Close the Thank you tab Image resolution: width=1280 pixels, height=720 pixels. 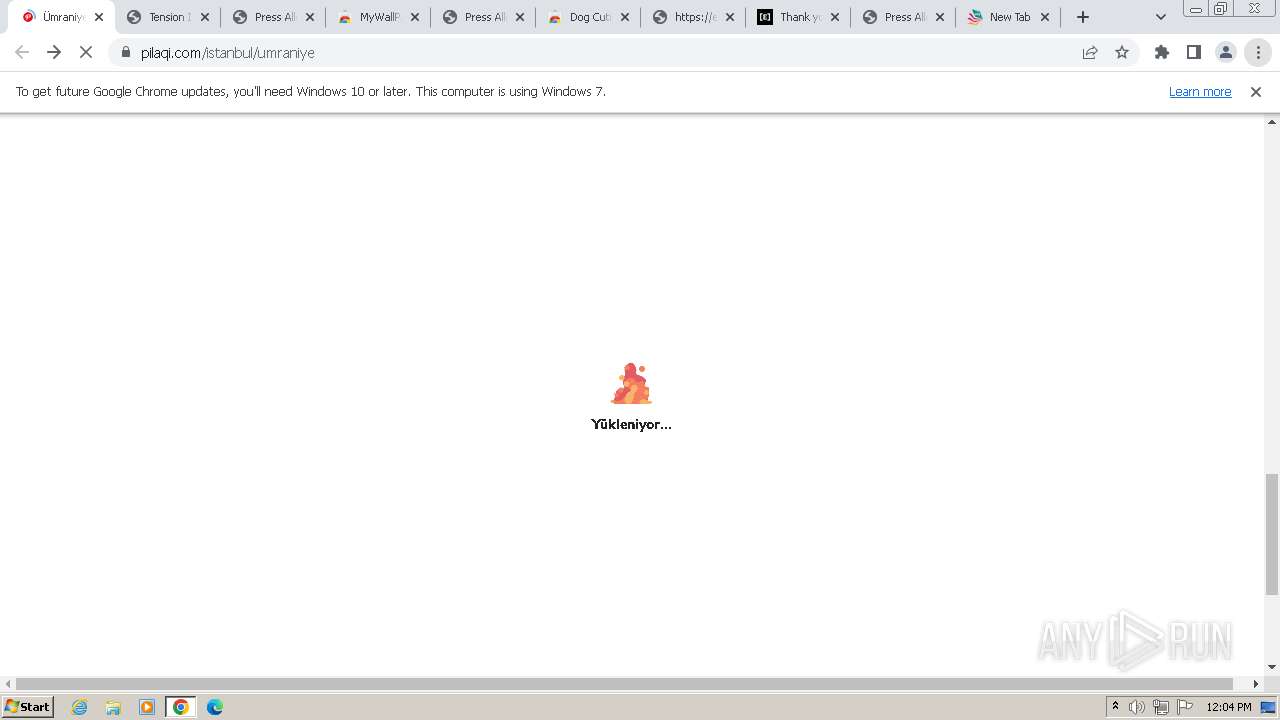[835, 17]
